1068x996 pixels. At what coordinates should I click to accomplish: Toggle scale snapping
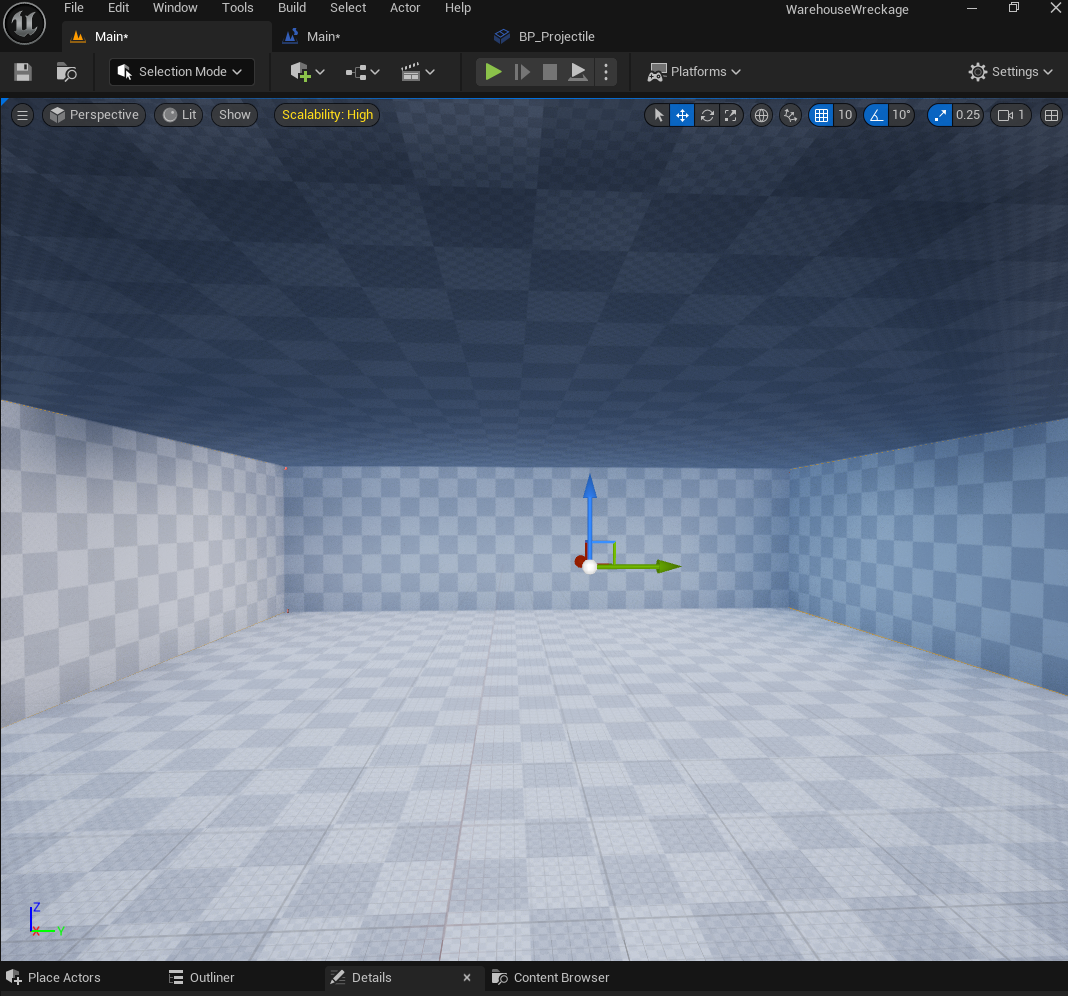click(940, 115)
